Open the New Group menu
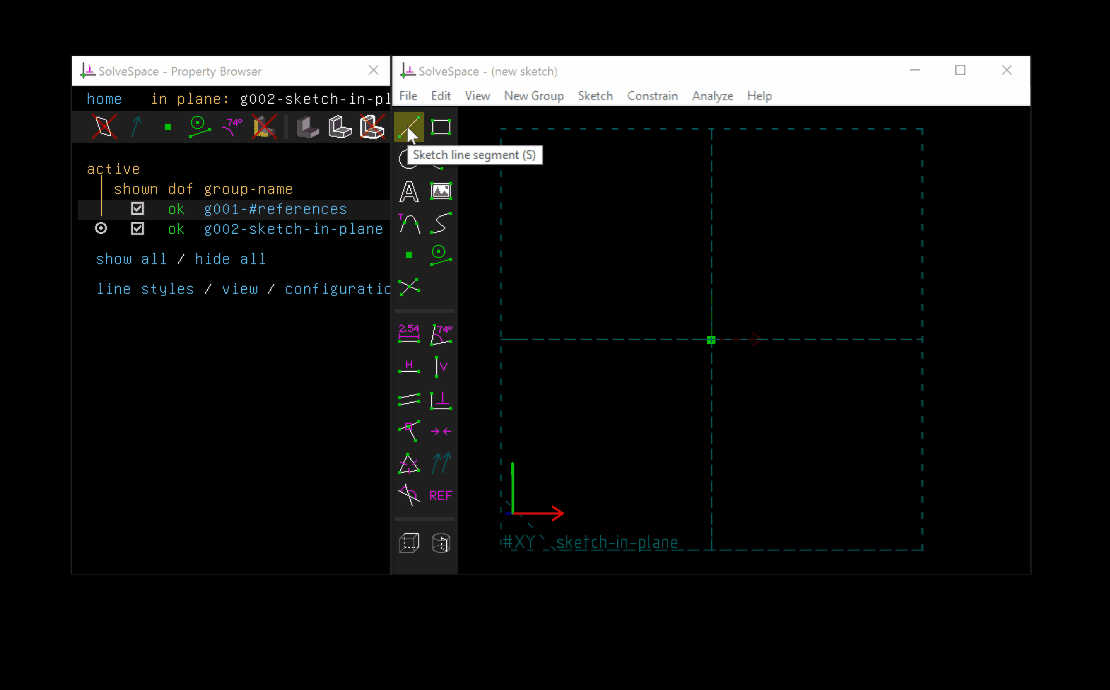1110x690 pixels. tap(534, 96)
